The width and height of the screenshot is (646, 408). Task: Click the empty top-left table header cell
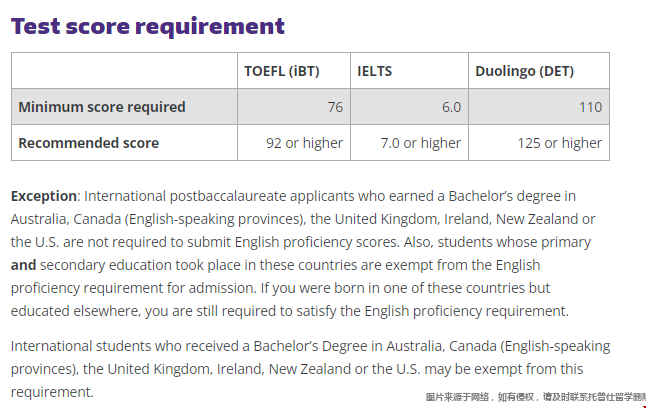[x=124, y=70]
